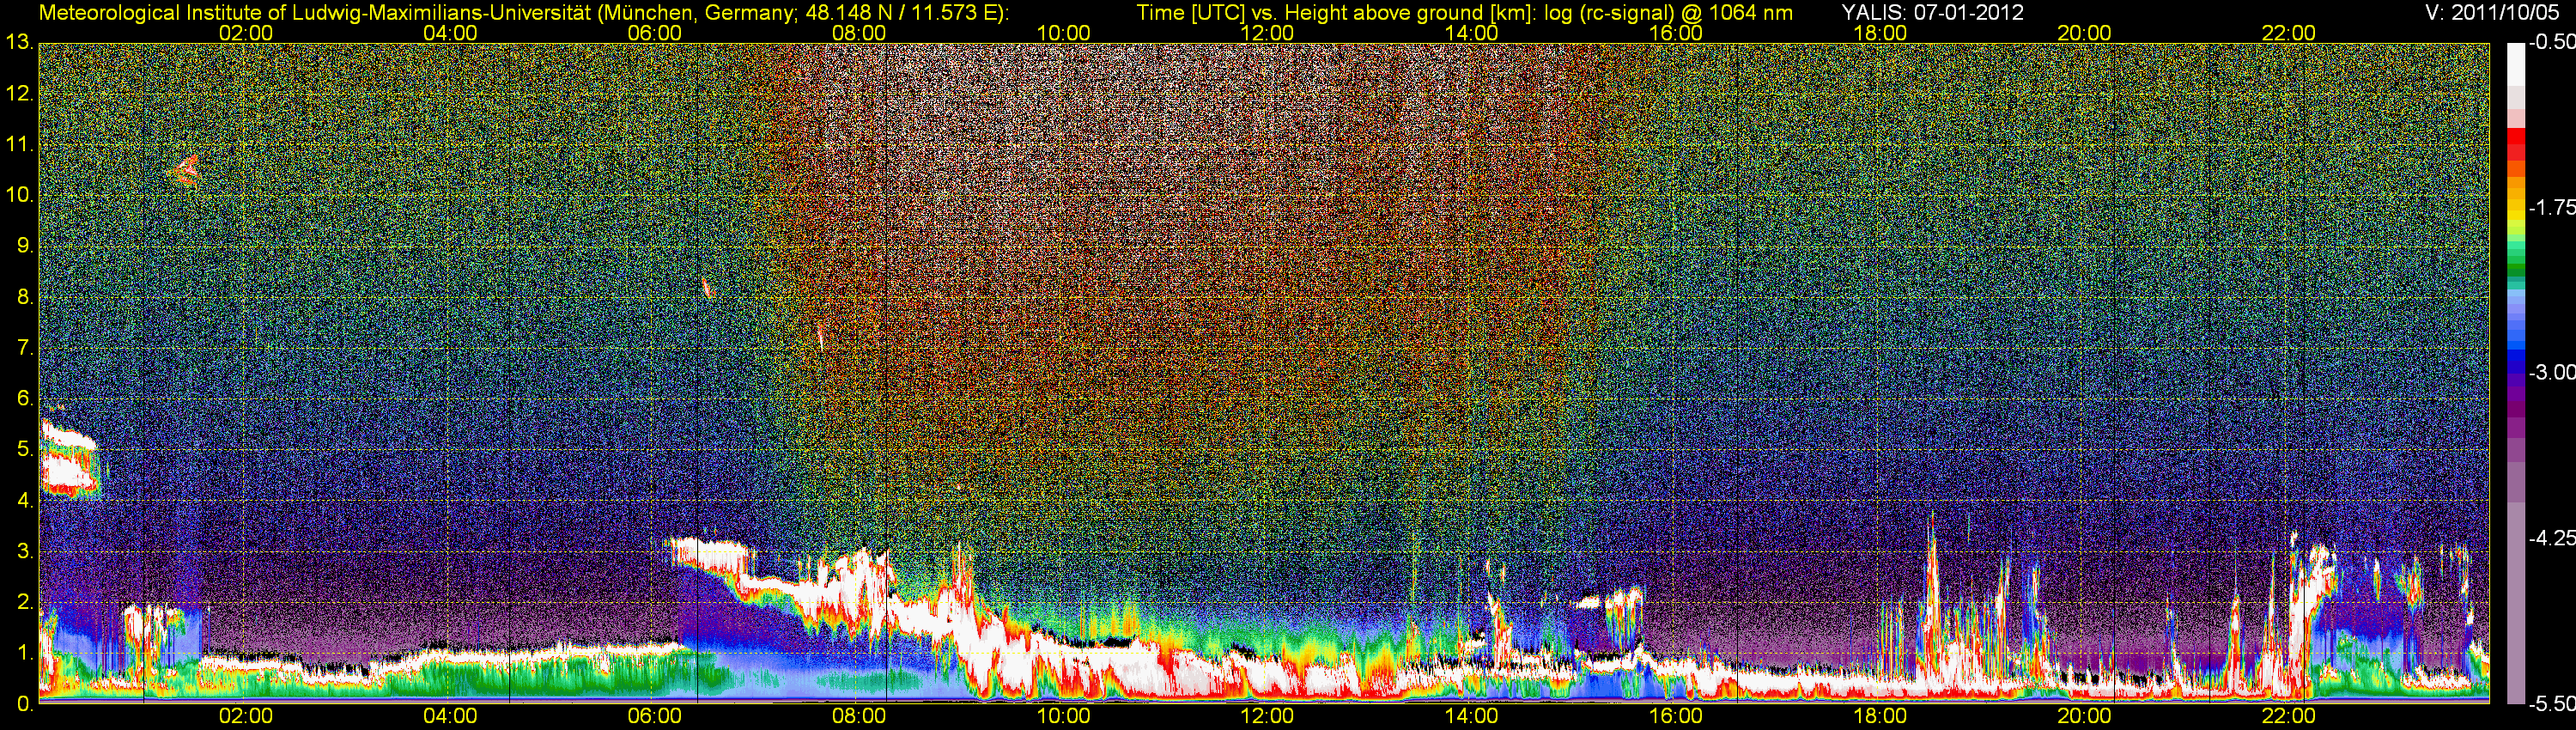Click the height axis label "10."
Screen dimensions: 2576x730
[20, 195]
